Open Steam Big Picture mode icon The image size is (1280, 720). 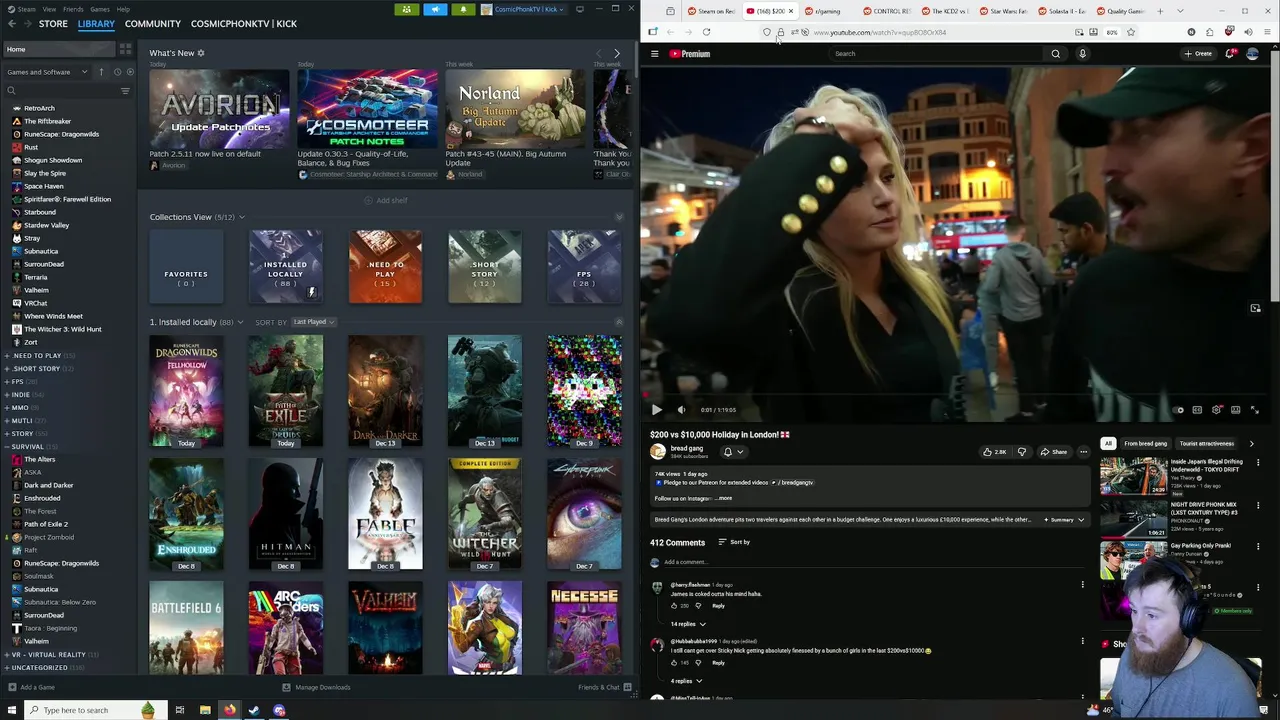tap(580, 9)
